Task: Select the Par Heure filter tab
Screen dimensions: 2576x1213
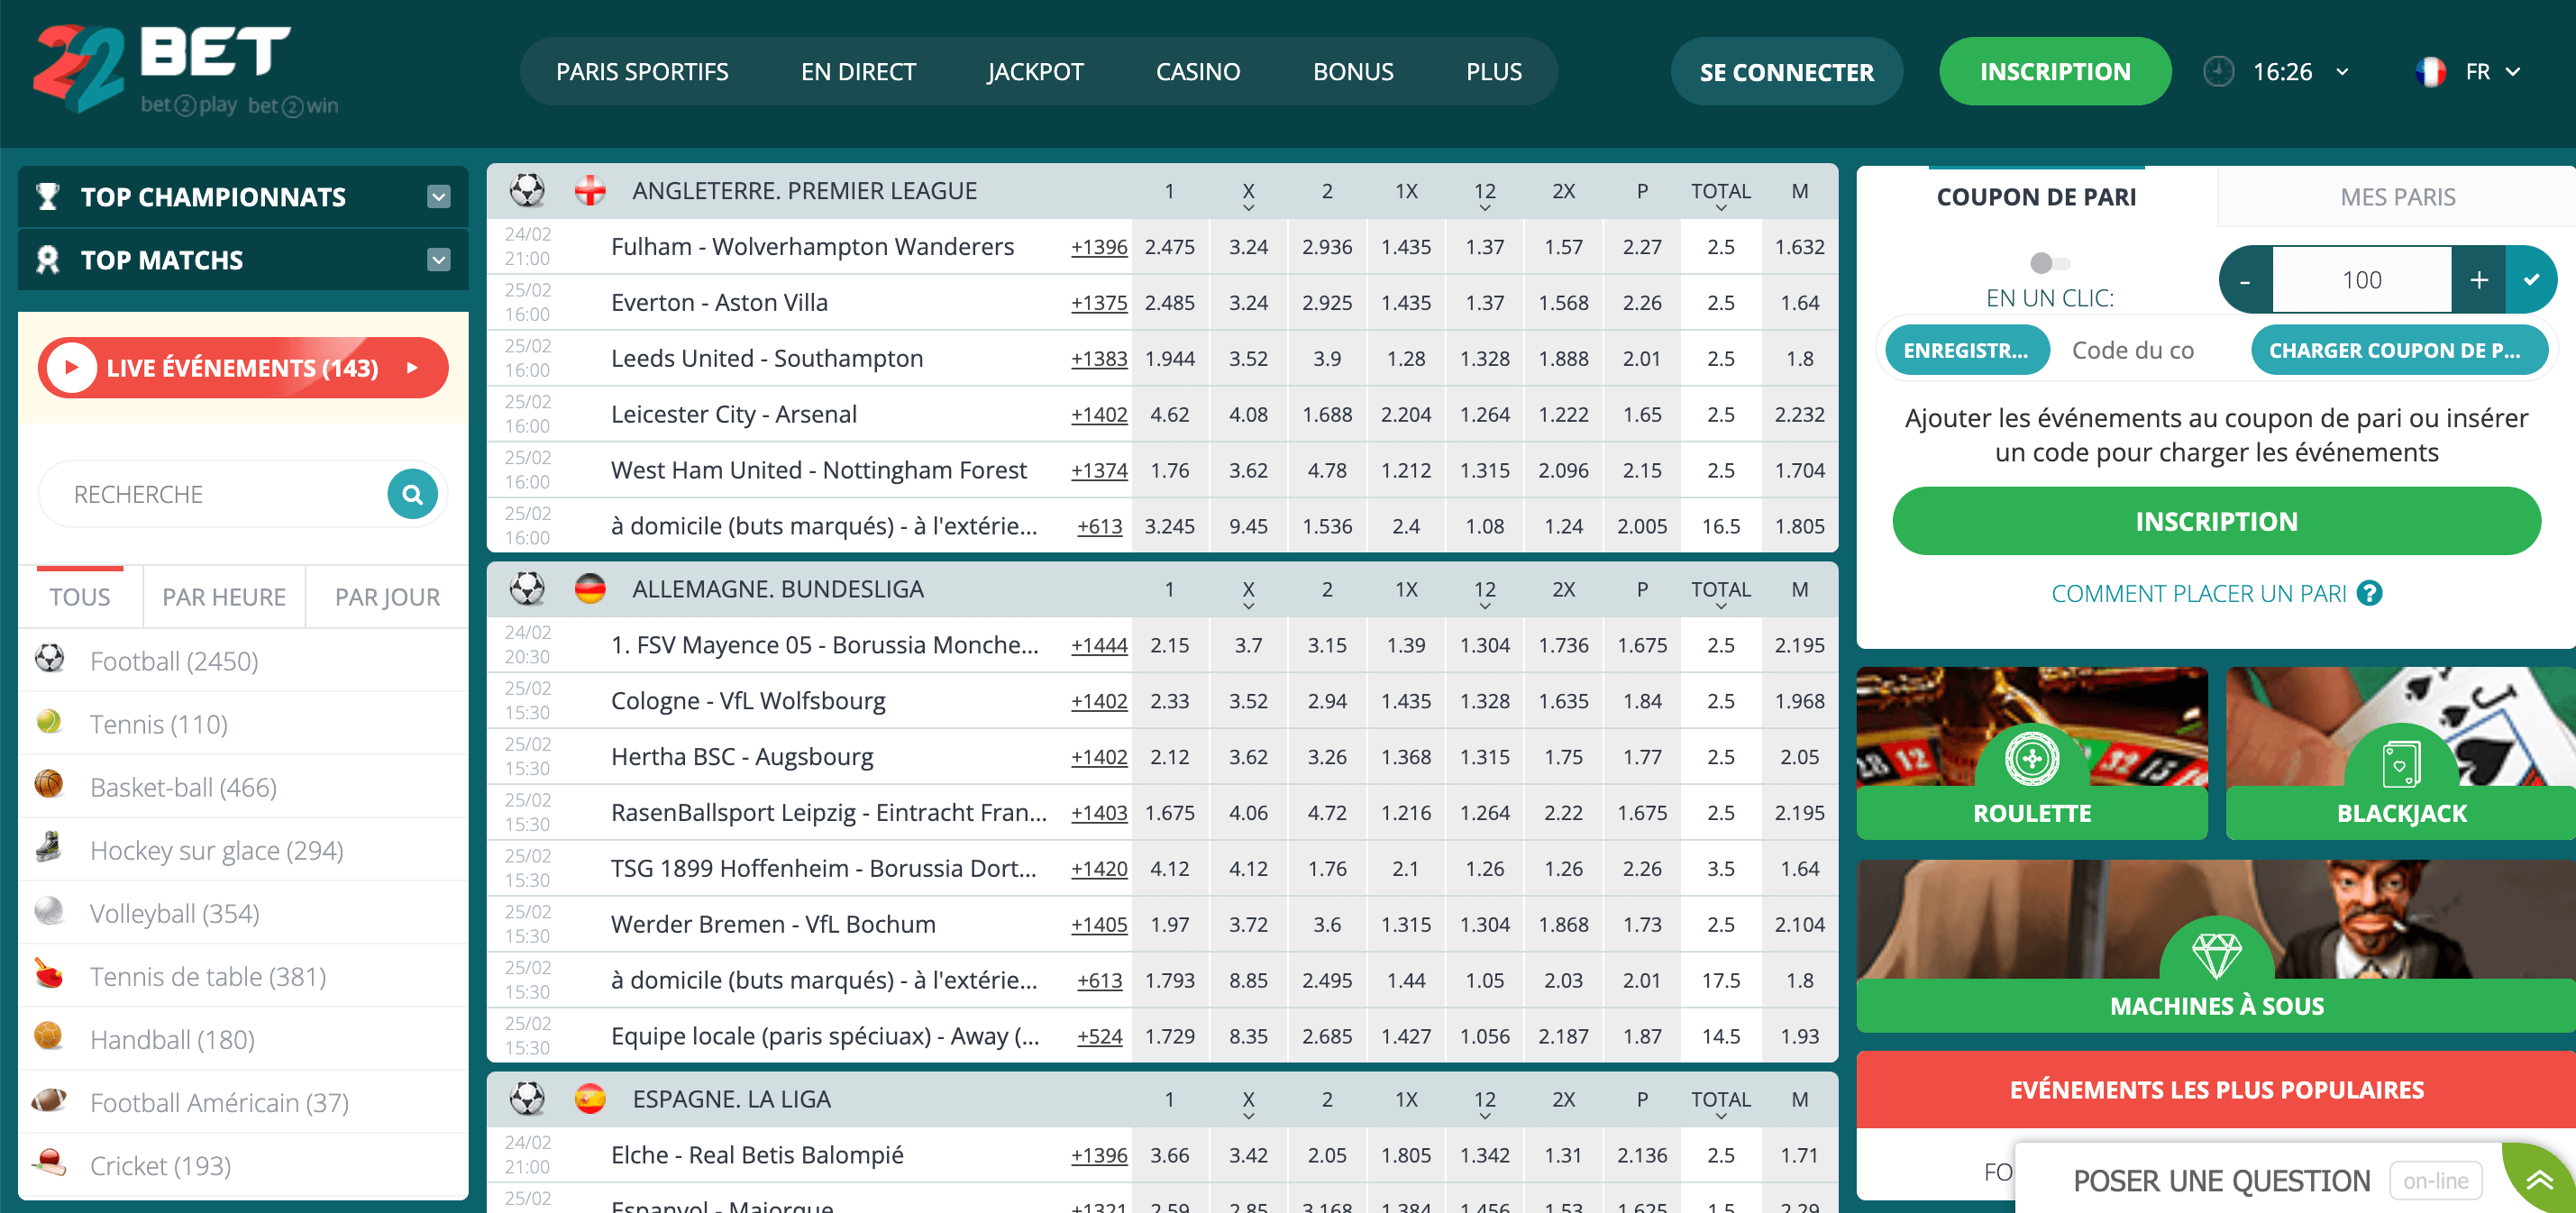Action: tap(224, 597)
